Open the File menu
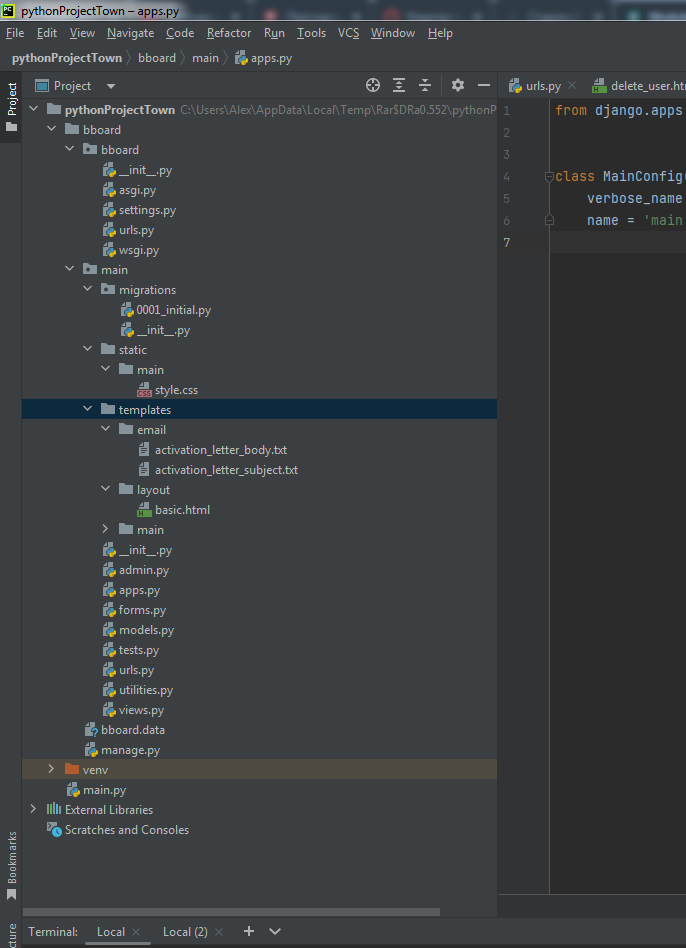This screenshot has height=948, width=686. (15, 33)
